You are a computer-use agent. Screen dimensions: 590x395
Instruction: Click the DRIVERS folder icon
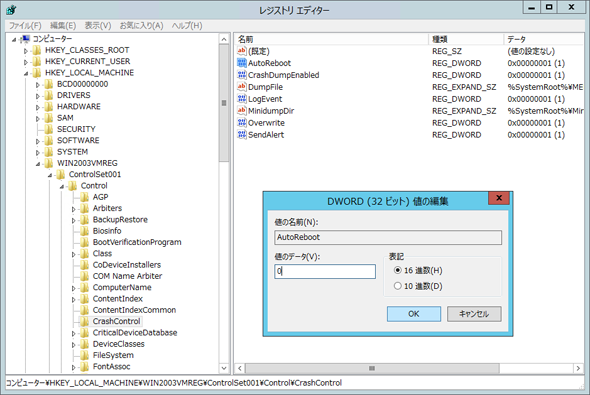49,95
